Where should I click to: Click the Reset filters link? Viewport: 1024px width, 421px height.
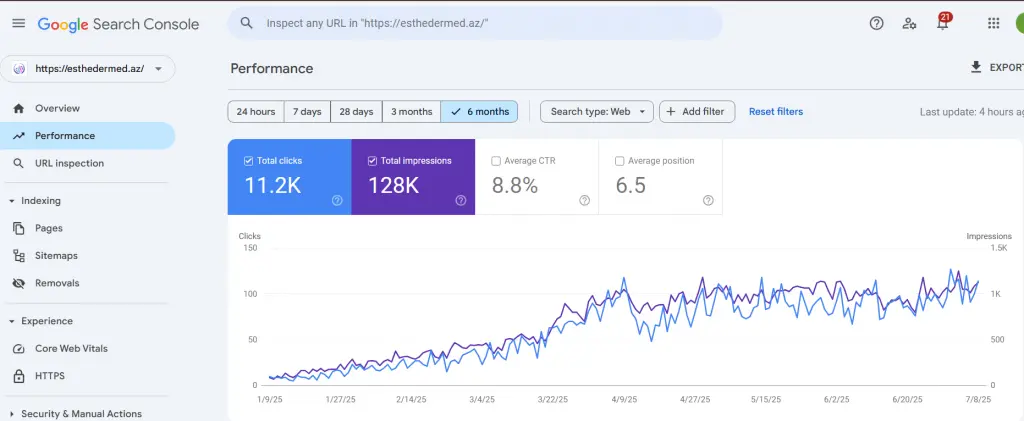(776, 112)
